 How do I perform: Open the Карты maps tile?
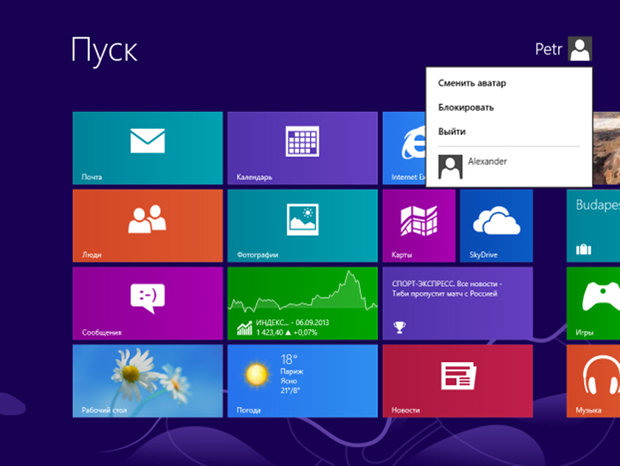(x=419, y=225)
